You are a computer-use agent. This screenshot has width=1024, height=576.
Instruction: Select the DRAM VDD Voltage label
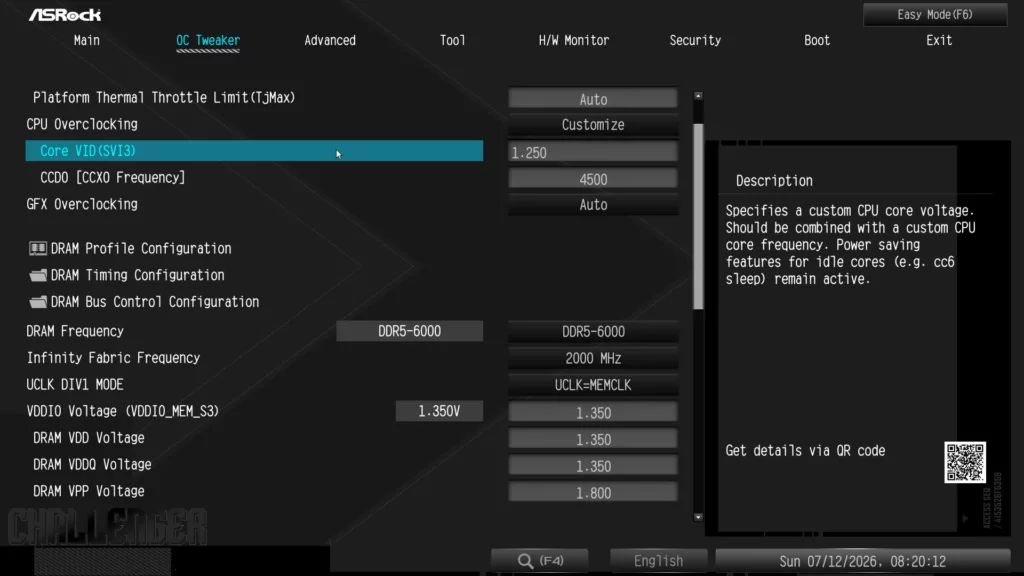point(89,438)
